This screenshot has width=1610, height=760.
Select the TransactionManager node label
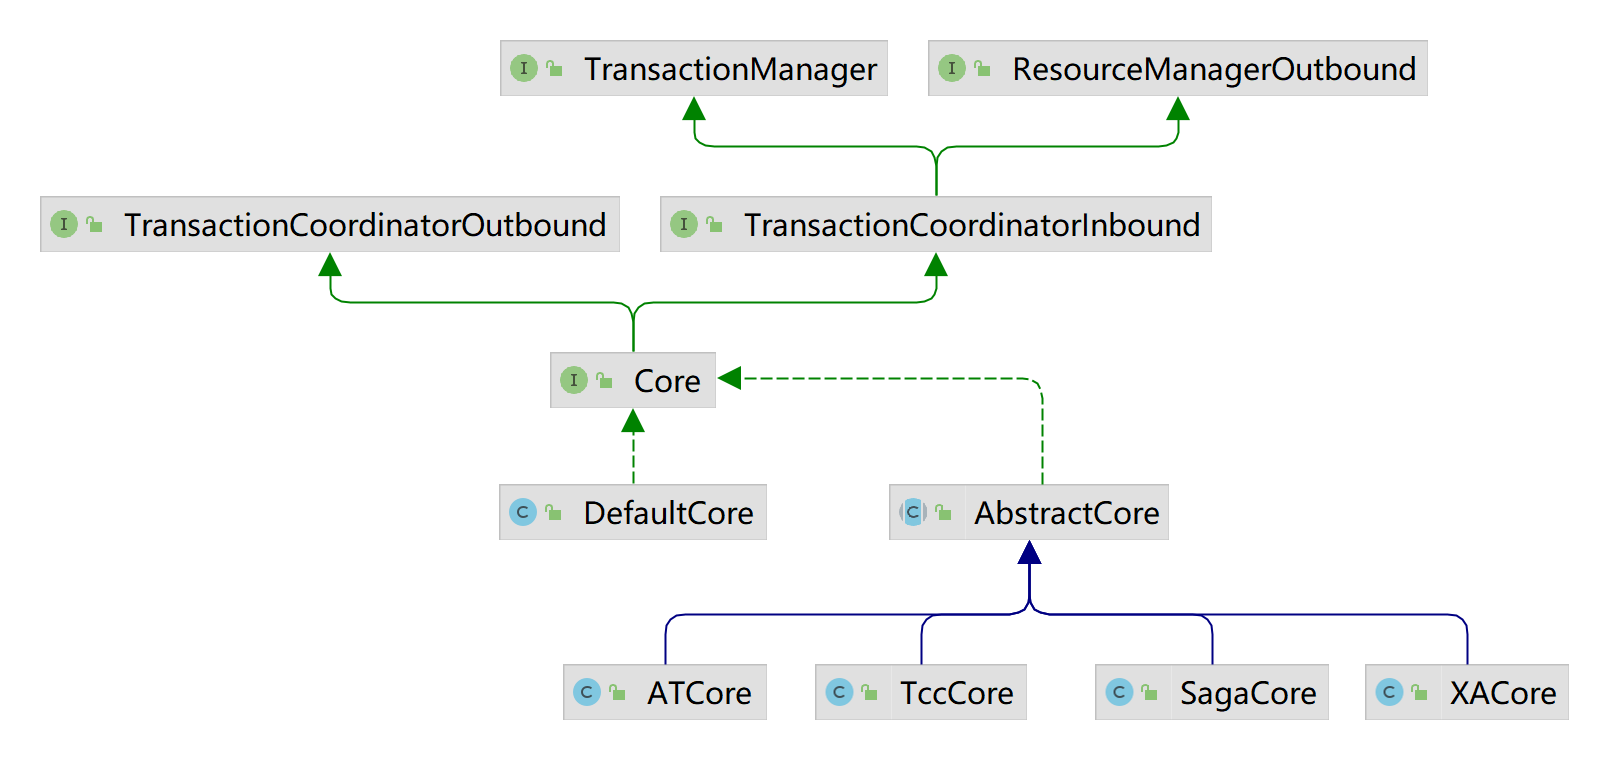730,69
